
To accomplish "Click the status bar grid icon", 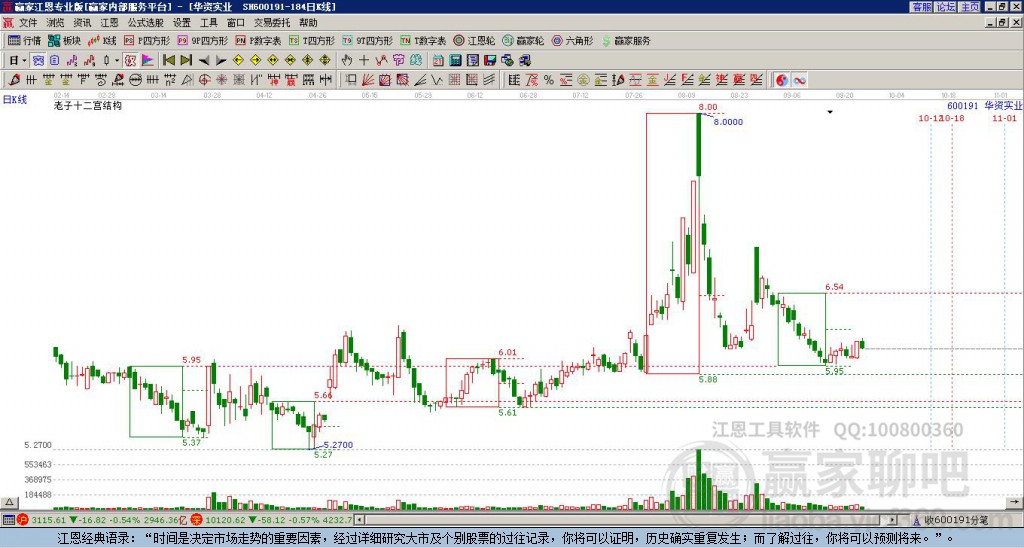I will [8, 520].
